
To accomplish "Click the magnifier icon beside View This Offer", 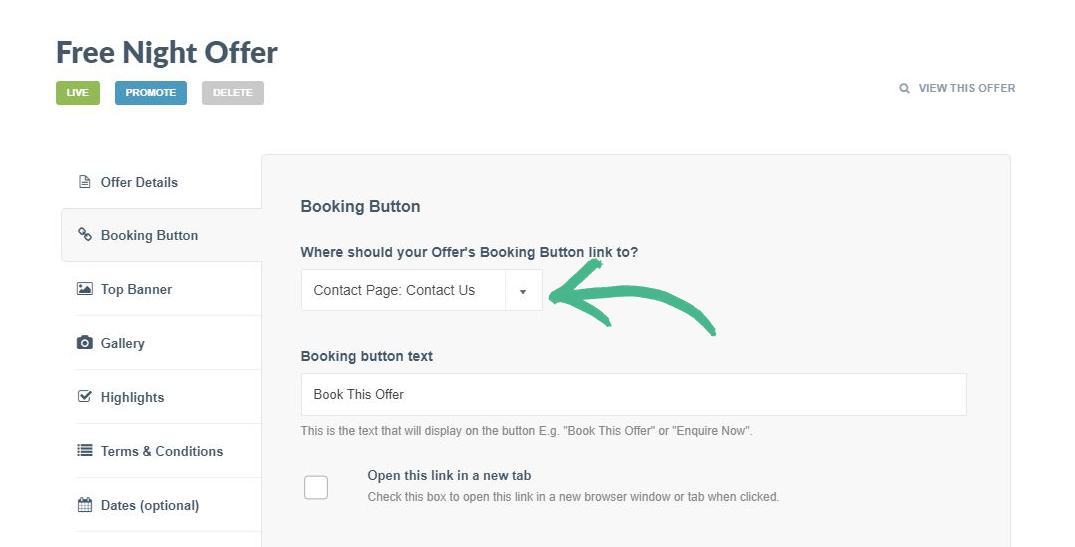I will pos(904,88).
